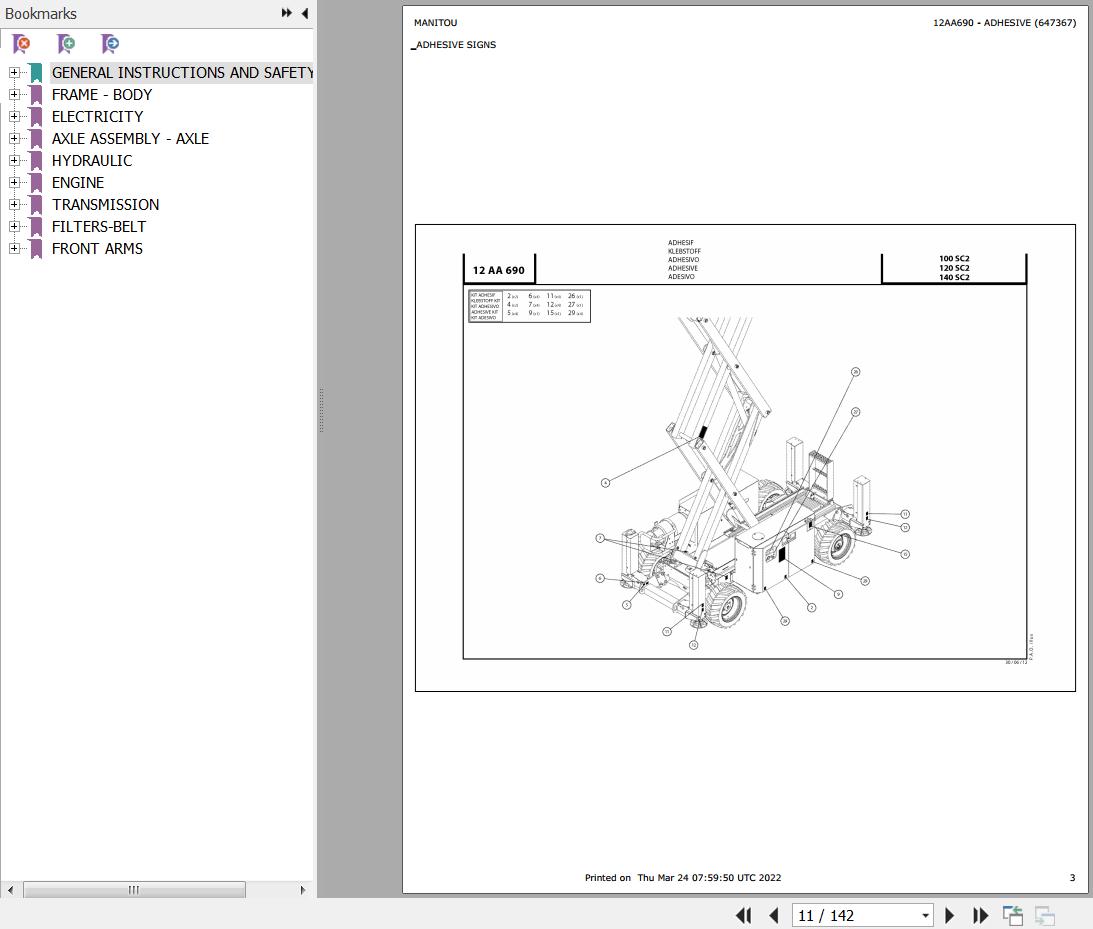Image resolution: width=1093 pixels, height=929 pixels.
Task: Select the GENERAL INSTRUCTIONS AND SAFETY bookmark
Action: (182, 72)
